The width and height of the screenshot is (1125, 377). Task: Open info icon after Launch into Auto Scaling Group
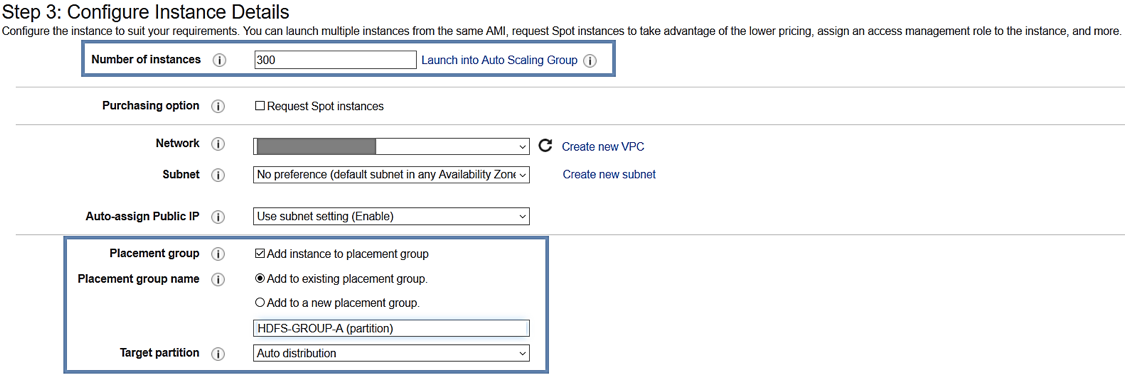tap(590, 61)
